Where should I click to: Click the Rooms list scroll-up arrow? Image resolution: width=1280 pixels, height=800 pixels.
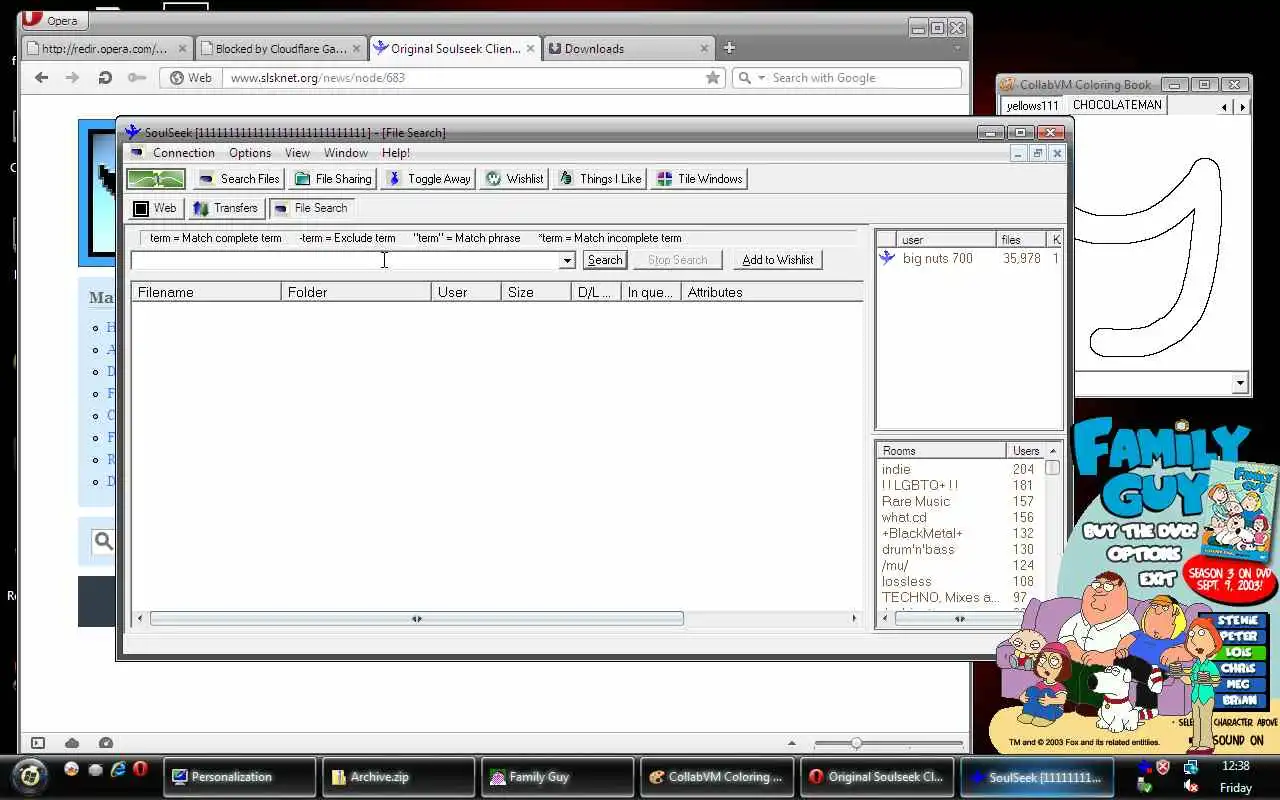pyautogui.click(x=1052, y=451)
